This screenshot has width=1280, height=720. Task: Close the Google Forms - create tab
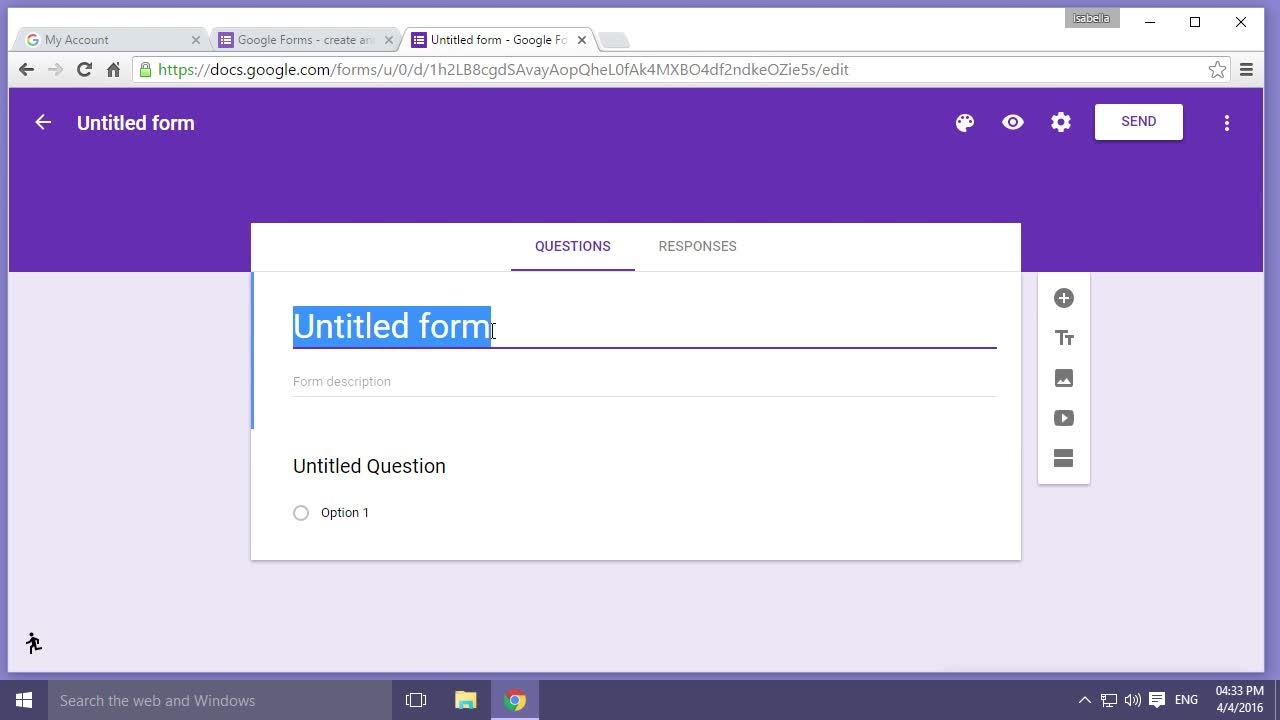[x=389, y=40]
